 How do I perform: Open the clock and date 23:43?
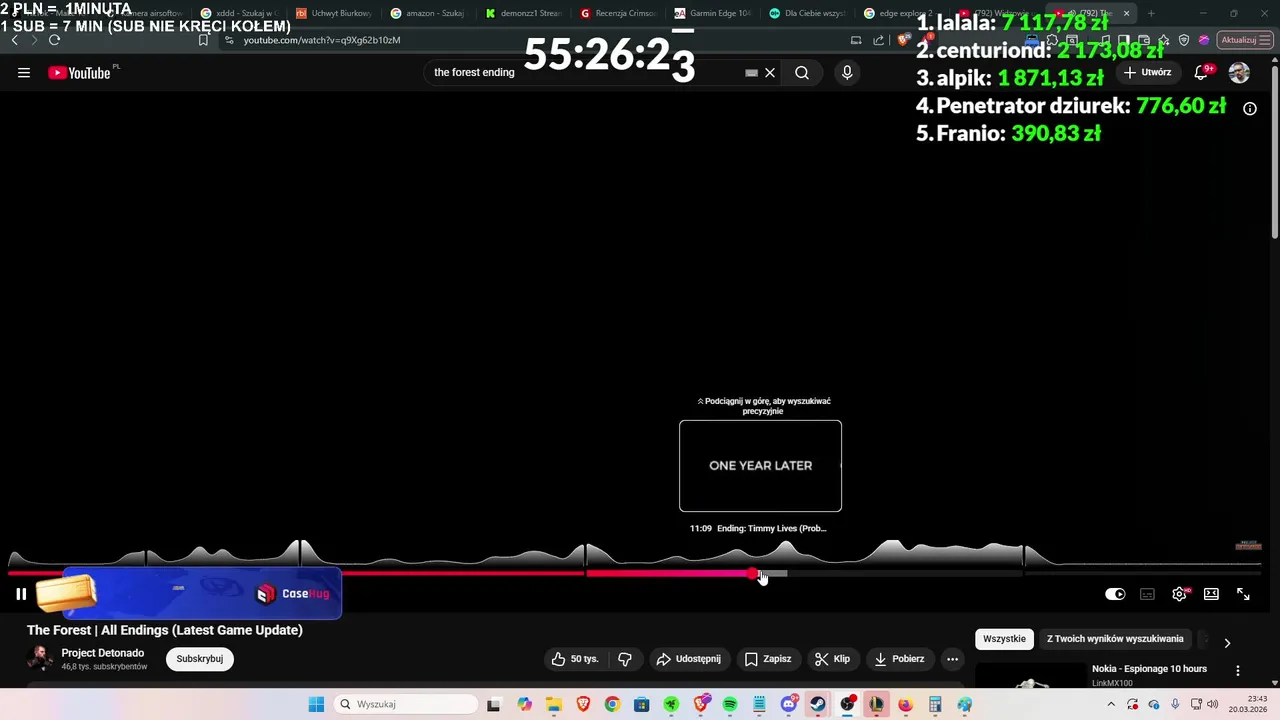coord(1248,704)
